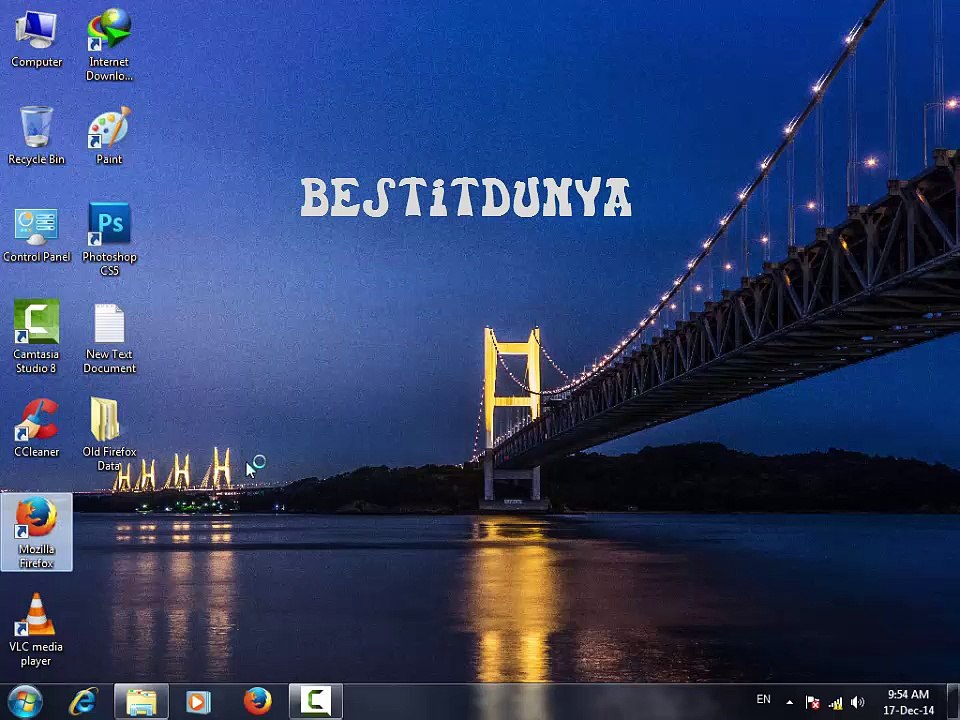Select the Photoshop CS5 shortcut
Screen dimensions: 960x720
tap(109, 239)
